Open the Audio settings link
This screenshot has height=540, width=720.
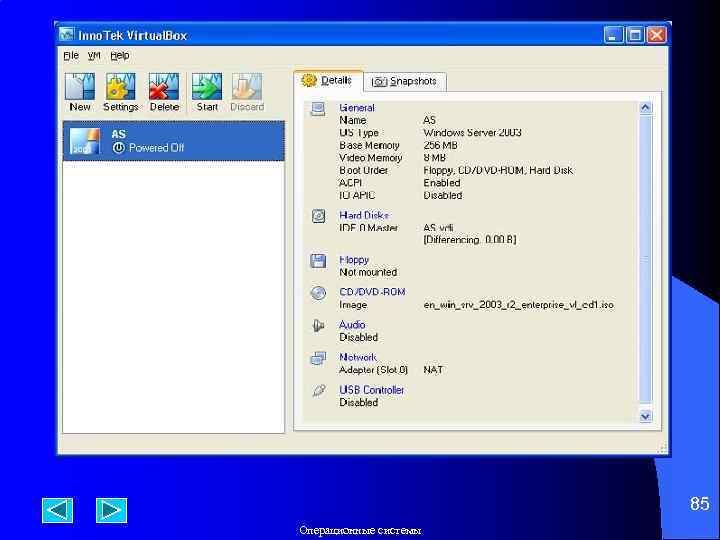(x=352, y=325)
